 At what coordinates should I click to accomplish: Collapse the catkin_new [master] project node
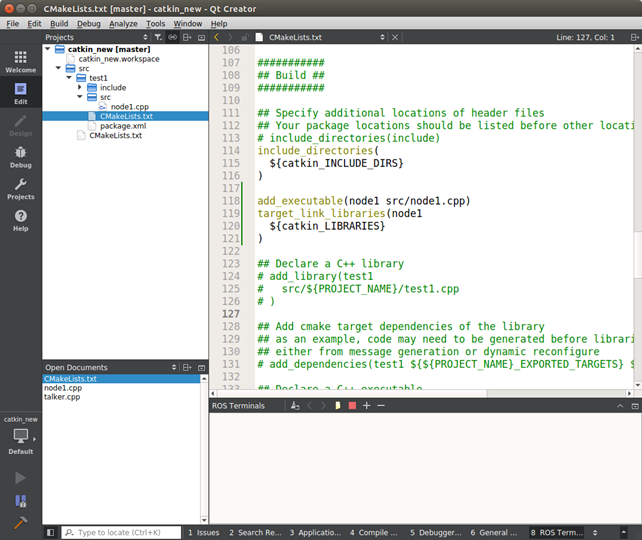(48, 49)
